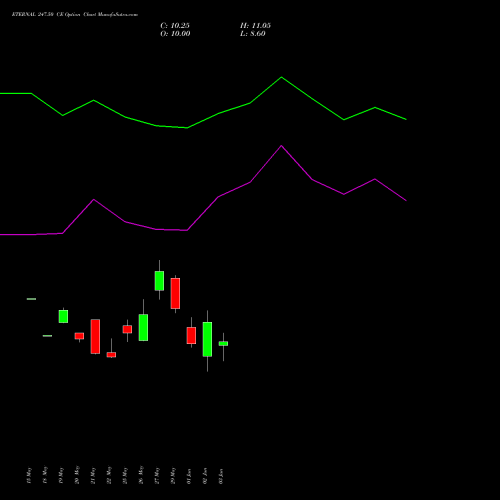
Task: Click the green candle above 19 May
Action: (x=63, y=316)
